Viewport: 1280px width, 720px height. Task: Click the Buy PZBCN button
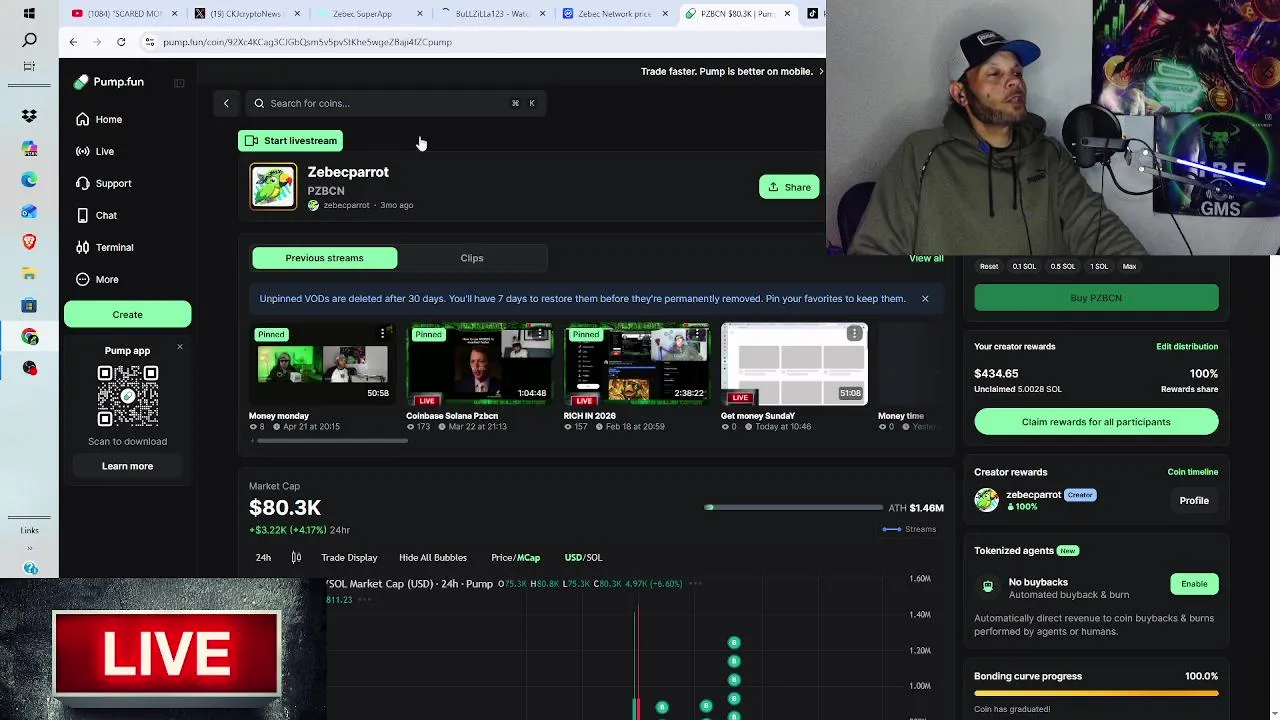tap(1096, 298)
